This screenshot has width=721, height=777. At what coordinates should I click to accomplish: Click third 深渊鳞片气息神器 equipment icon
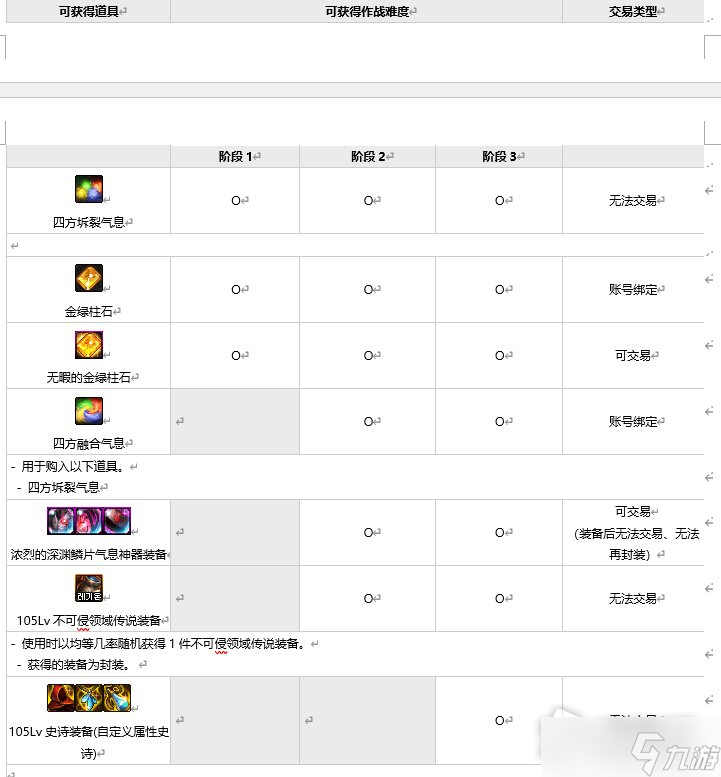117,521
